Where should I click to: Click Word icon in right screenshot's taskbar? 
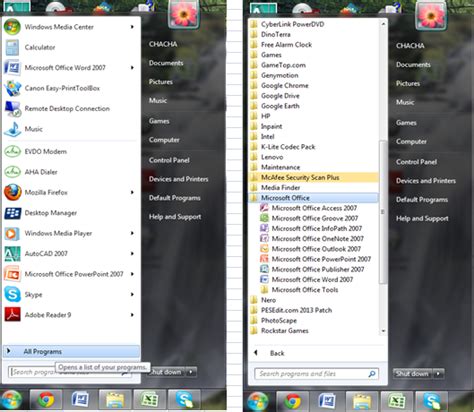(327, 401)
